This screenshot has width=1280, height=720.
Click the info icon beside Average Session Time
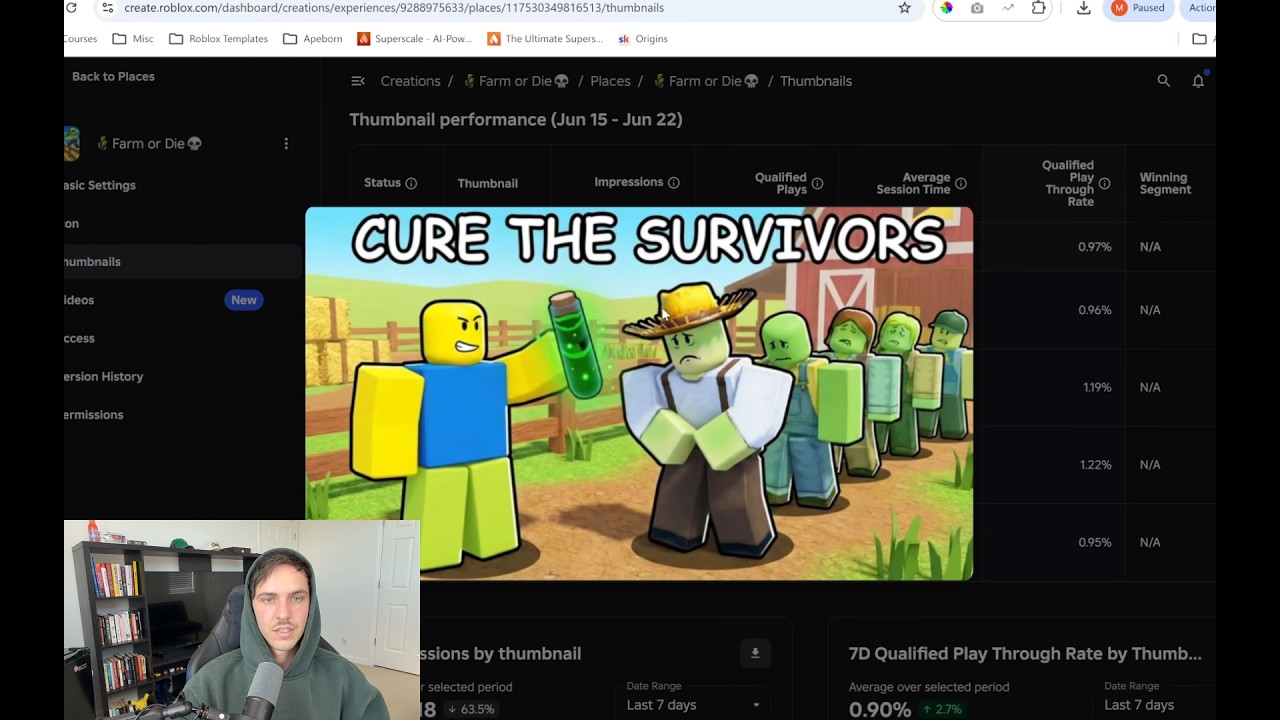coord(961,183)
